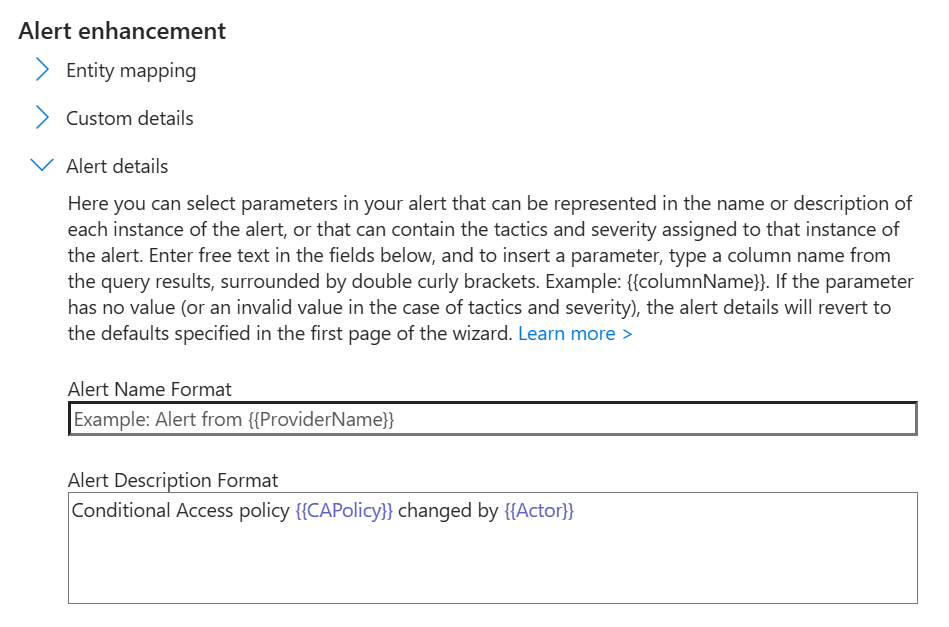The height and width of the screenshot is (627, 949).
Task: Click the {{Actor}} parameter in description
Action: tap(539, 511)
